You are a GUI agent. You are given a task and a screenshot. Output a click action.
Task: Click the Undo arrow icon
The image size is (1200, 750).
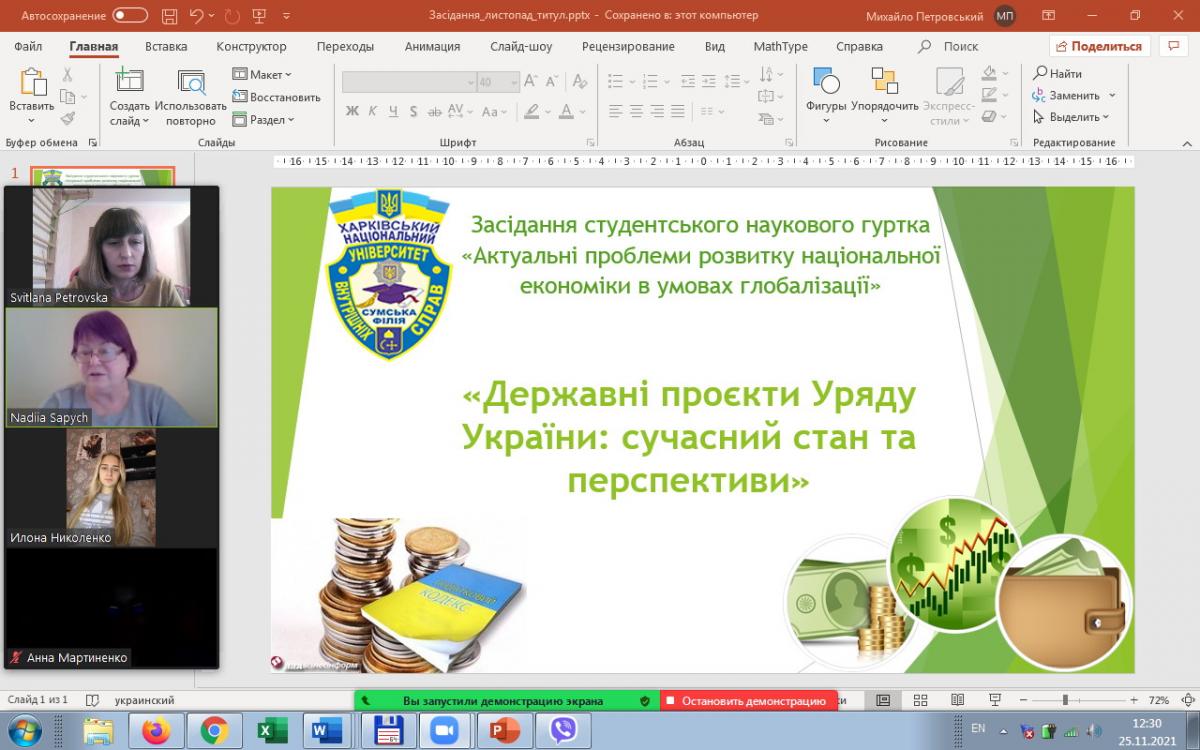(197, 16)
